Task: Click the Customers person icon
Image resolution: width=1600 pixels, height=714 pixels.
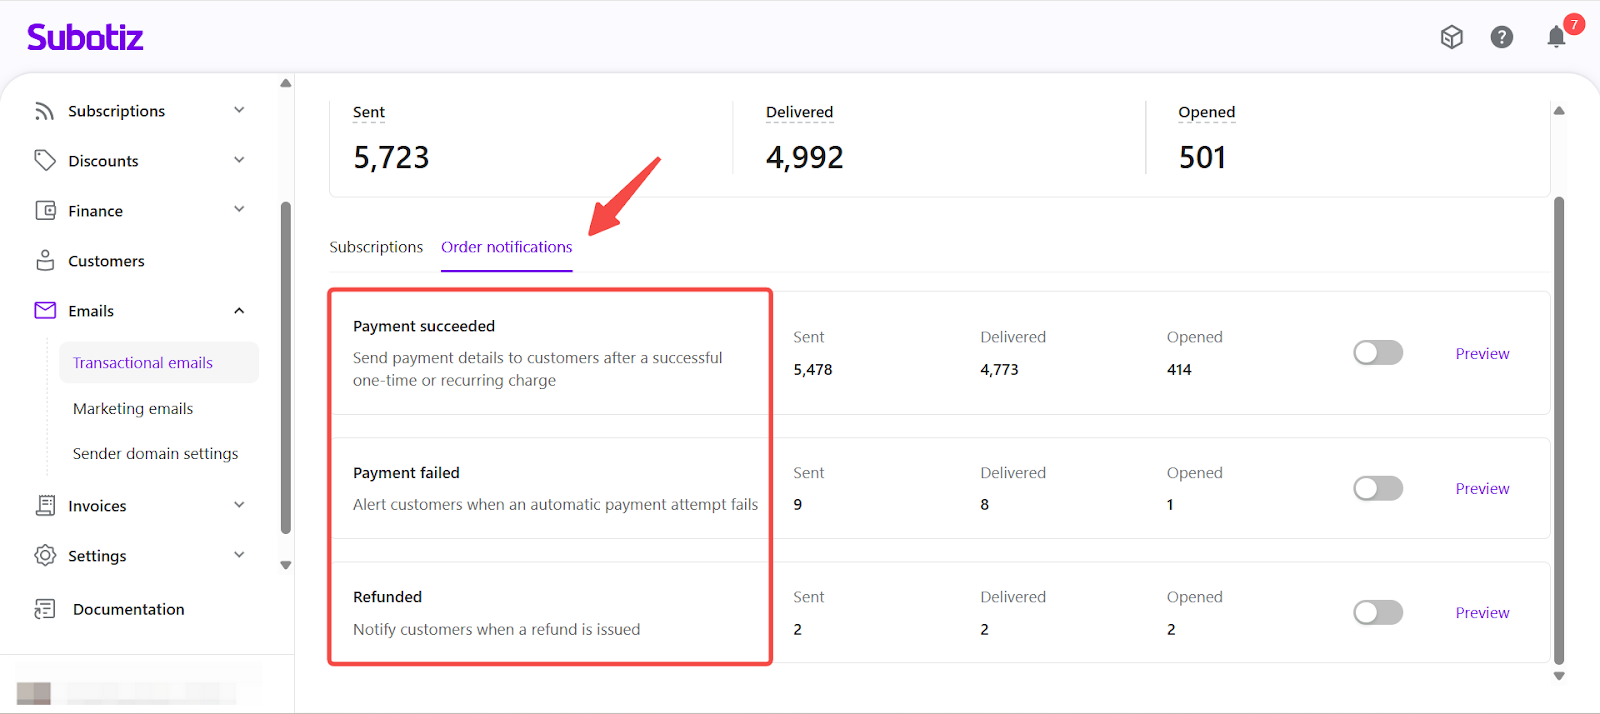Action: (45, 260)
